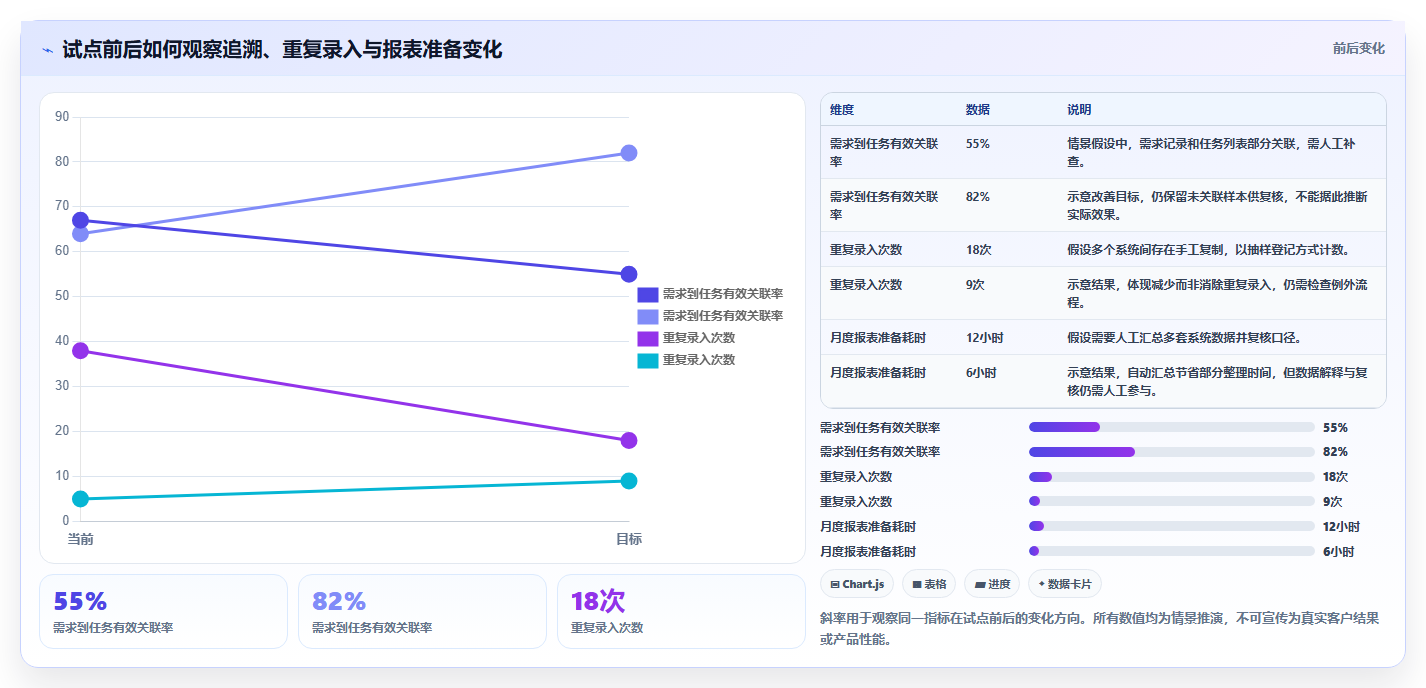Click the lightning icon beside the title

47,50
